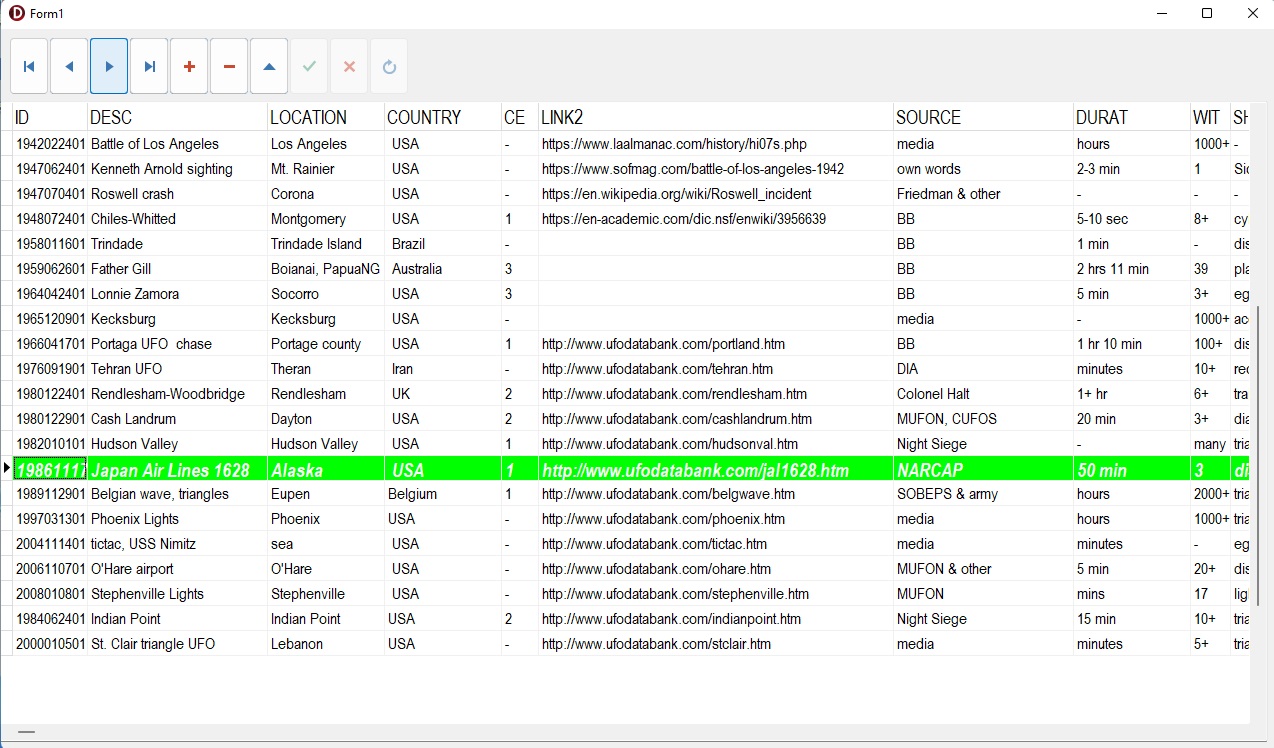1274x748 pixels.
Task: Click the next record arrow button
Action: click(x=109, y=66)
